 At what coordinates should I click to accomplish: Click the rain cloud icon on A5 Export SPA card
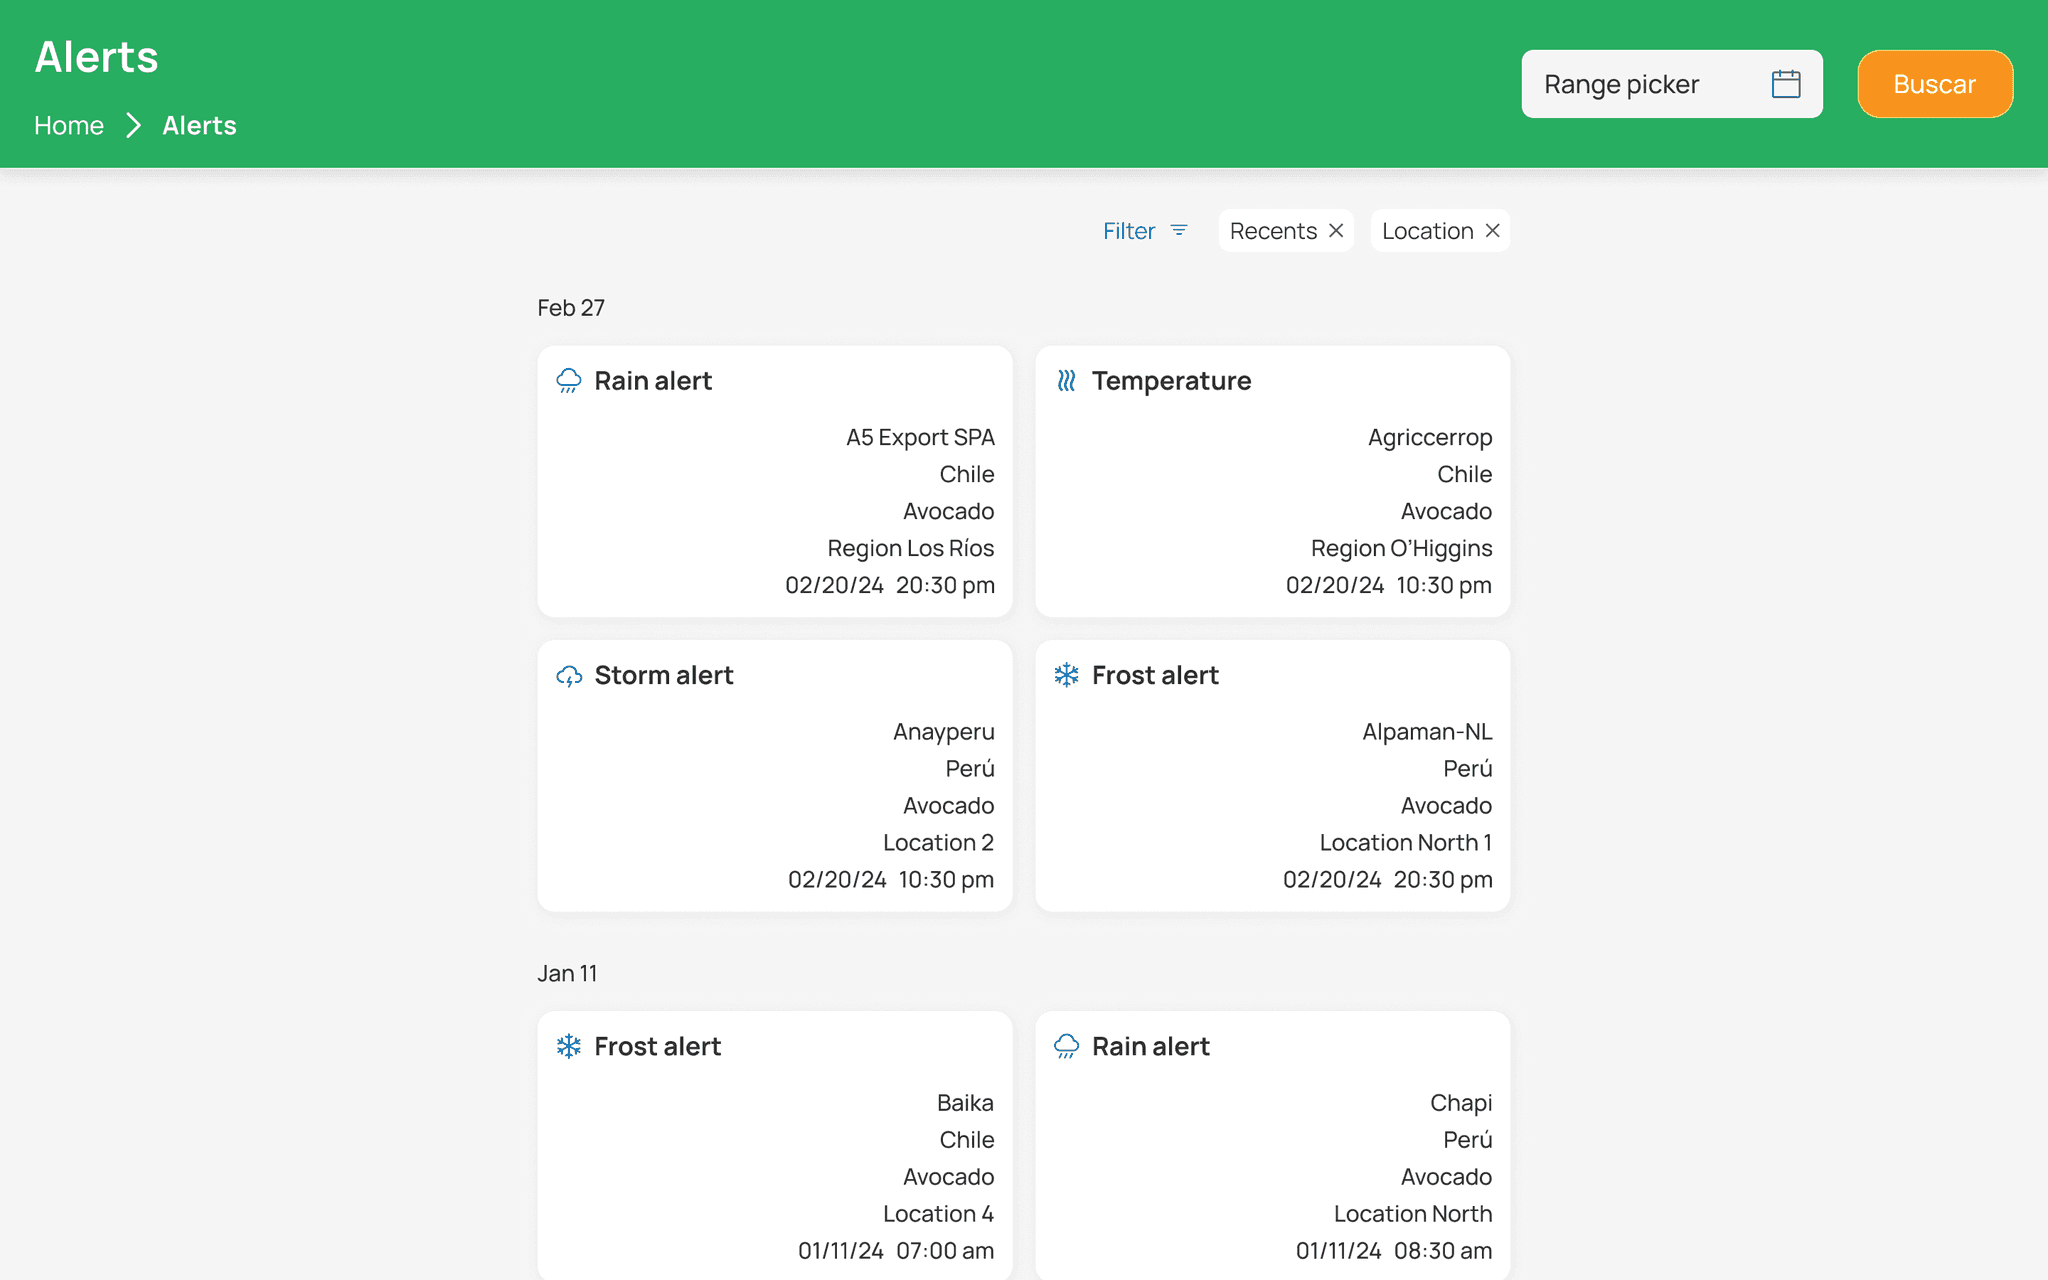click(569, 381)
